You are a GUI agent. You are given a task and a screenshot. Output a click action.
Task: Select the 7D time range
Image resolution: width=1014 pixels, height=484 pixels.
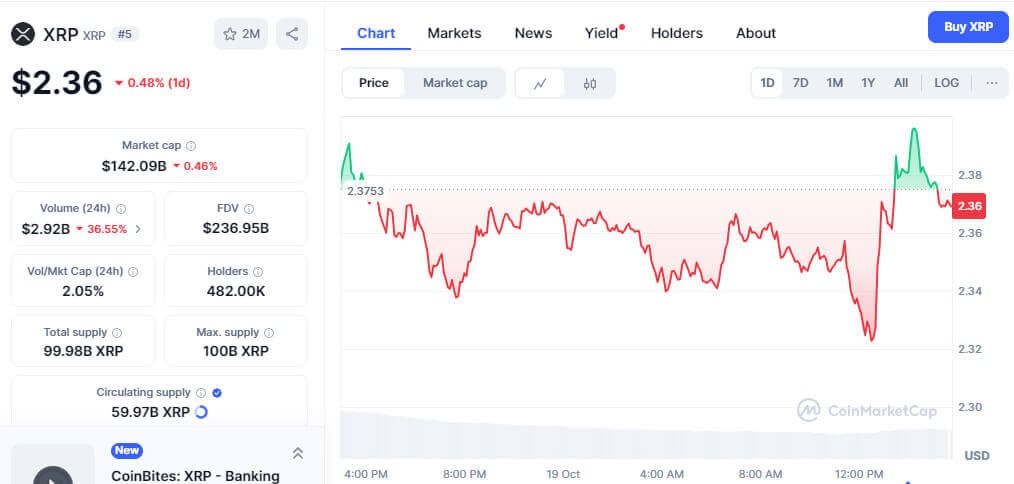coord(800,83)
